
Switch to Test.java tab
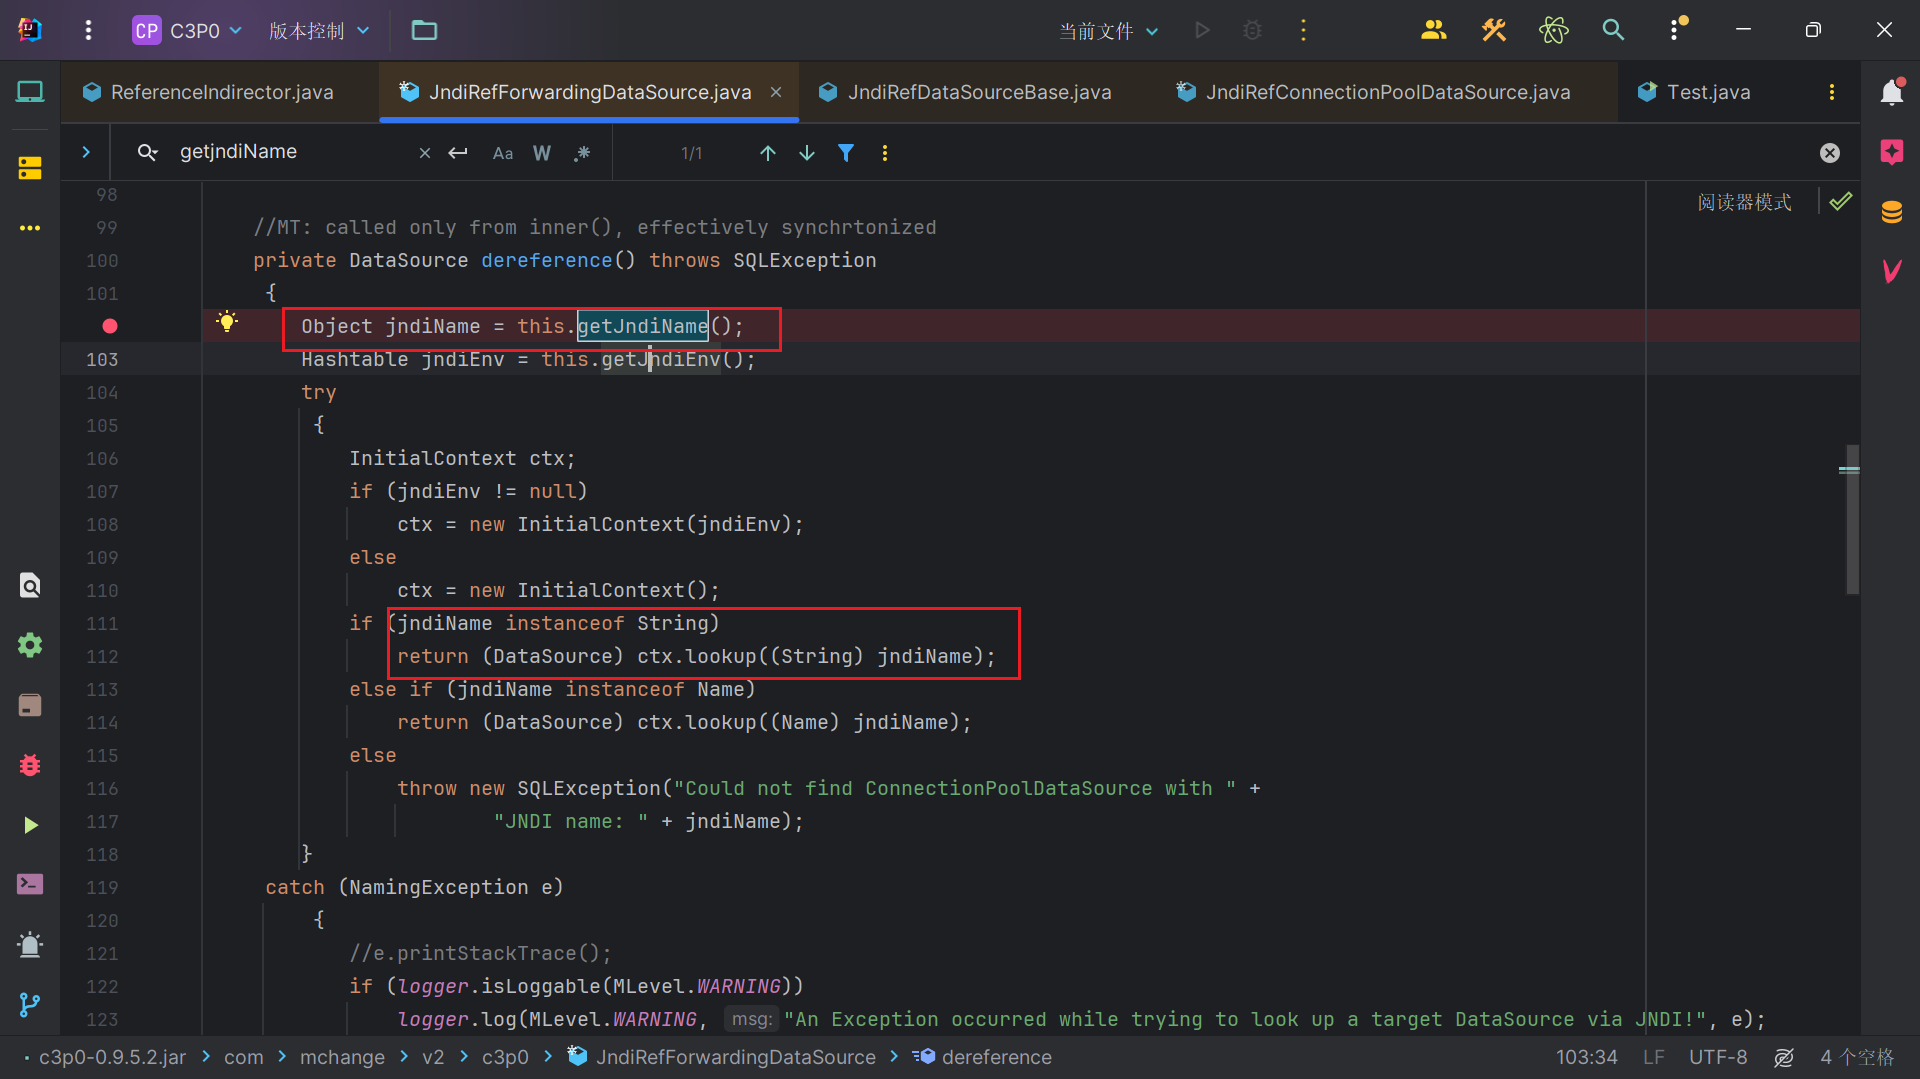(1694, 92)
